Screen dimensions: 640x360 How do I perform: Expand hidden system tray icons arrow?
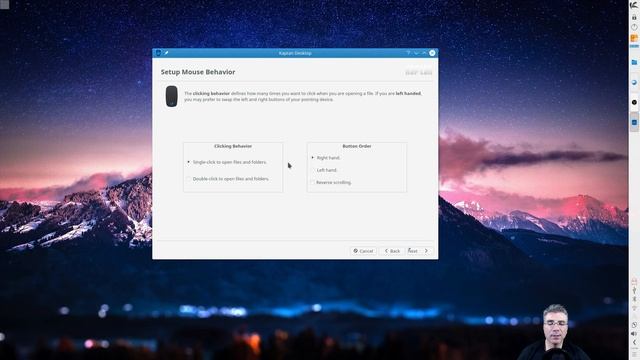tap(634, 342)
